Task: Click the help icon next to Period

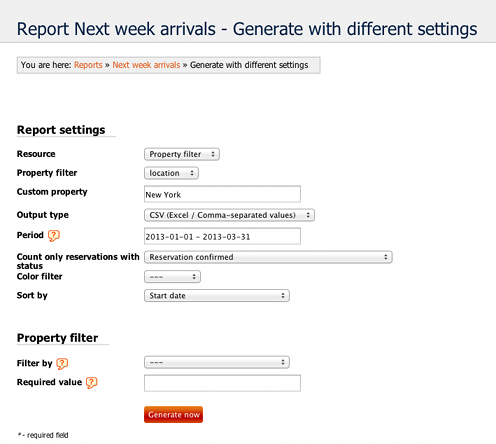Action: click(x=54, y=236)
